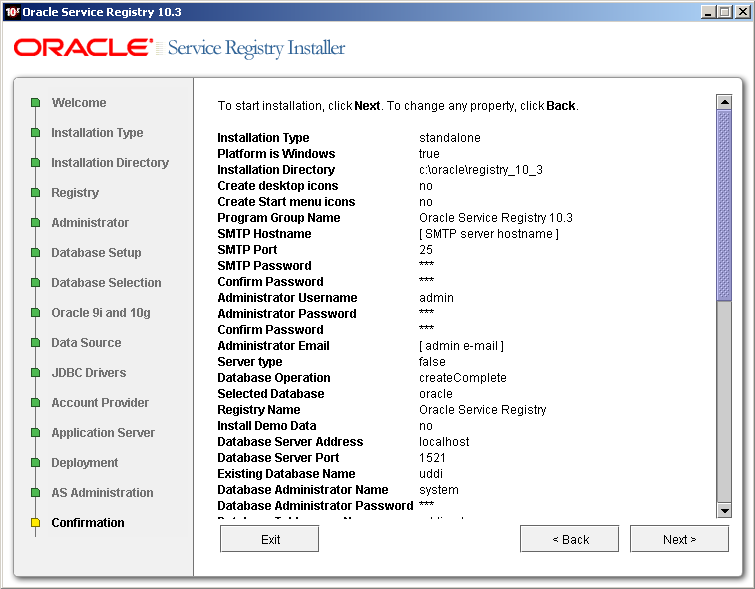This screenshot has height=589, width=755.
Task: Click the green marker beside Administrator step
Action: (x=35, y=223)
